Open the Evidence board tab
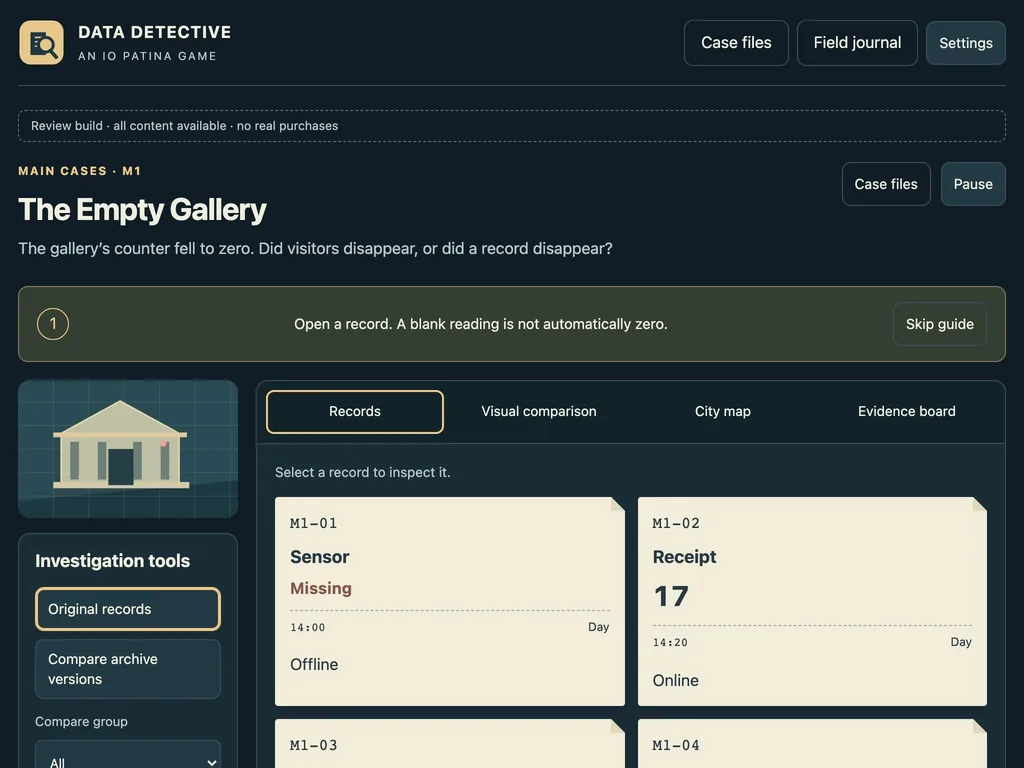 906,411
